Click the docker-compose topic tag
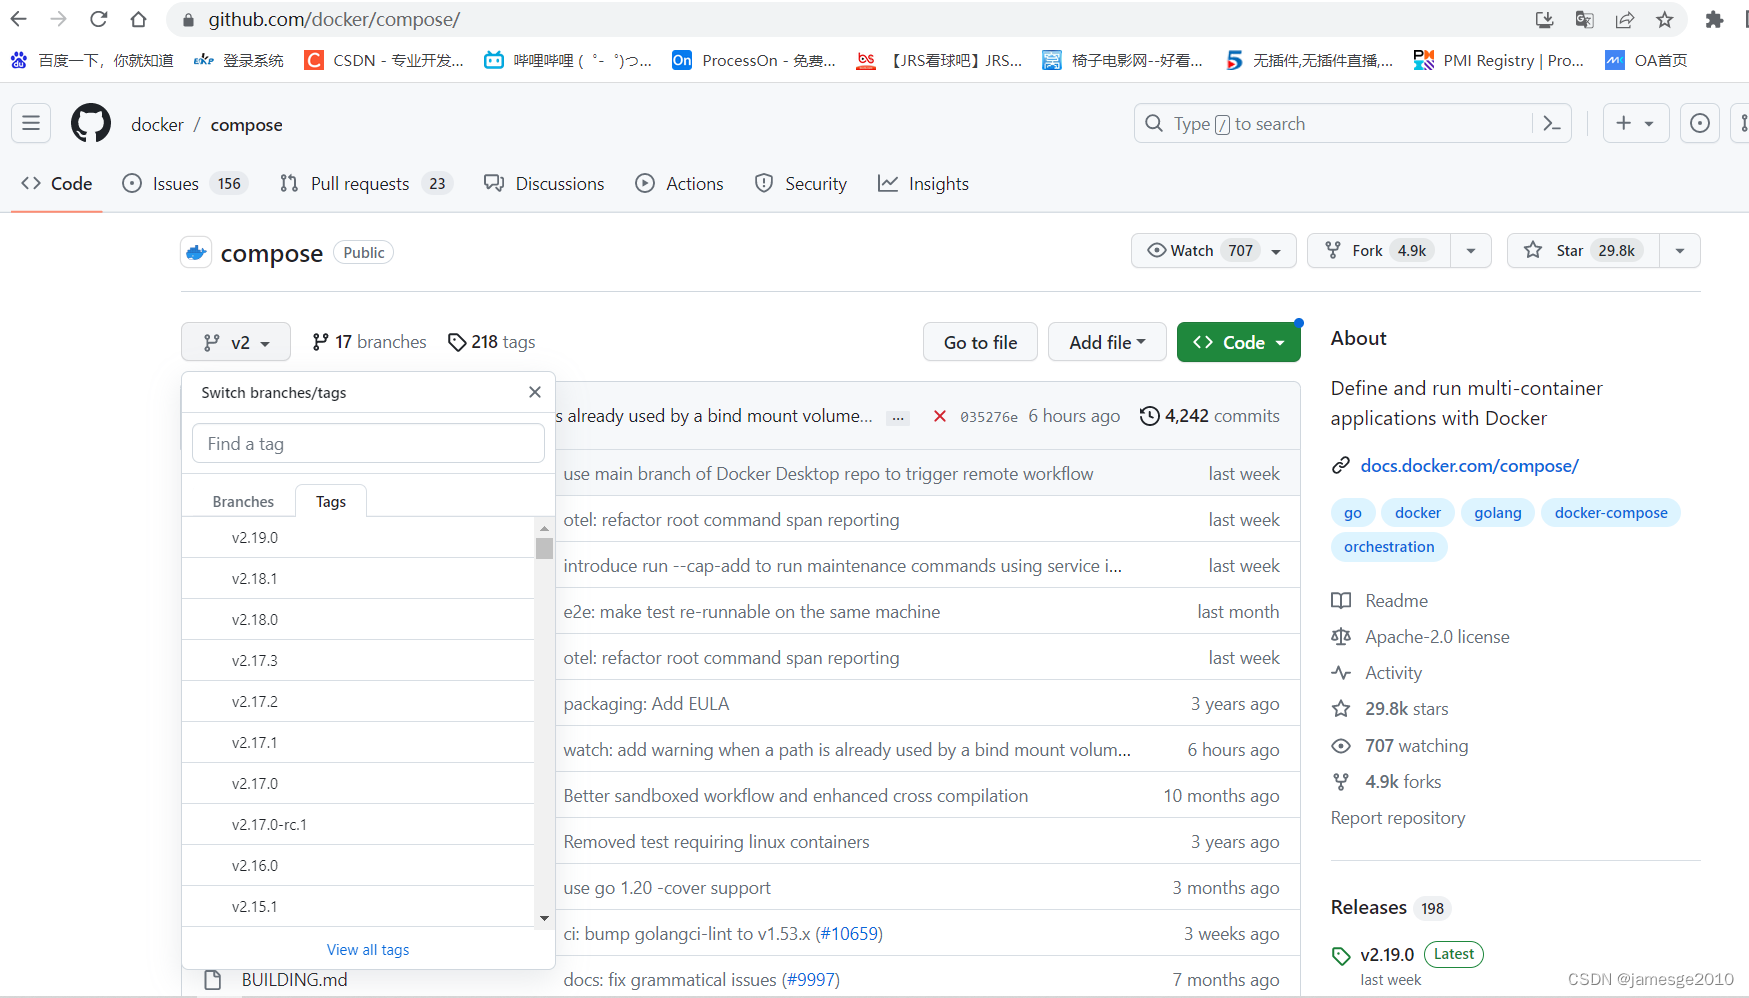Screen dimensions: 1749x998 tap(1610, 512)
